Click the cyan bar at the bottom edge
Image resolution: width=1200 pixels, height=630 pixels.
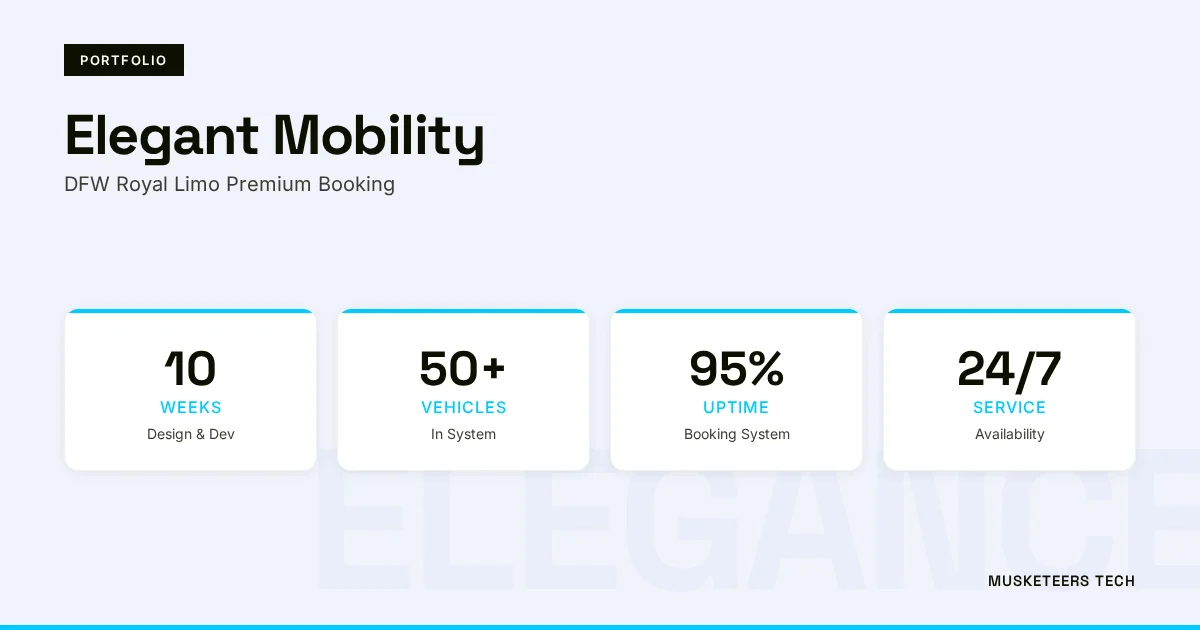[600, 627]
